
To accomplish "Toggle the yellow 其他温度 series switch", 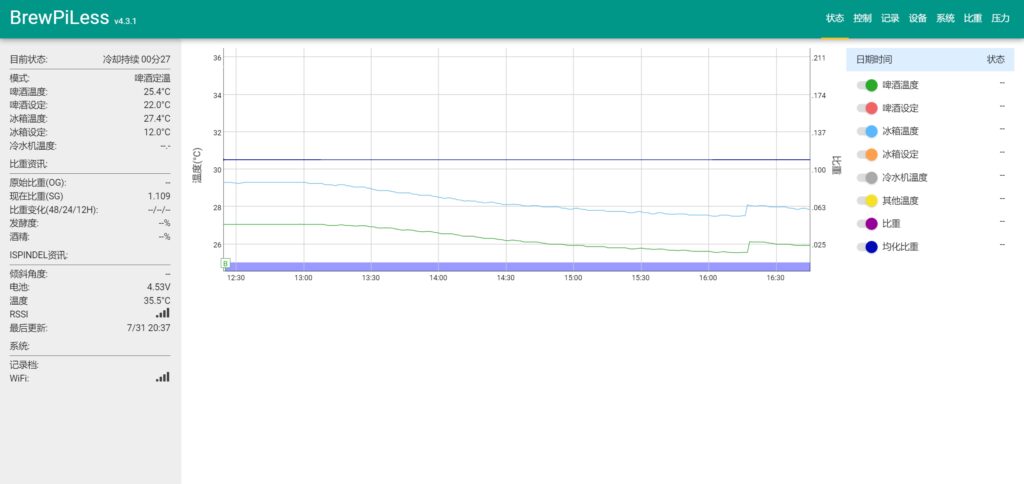I will click(x=867, y=200).
